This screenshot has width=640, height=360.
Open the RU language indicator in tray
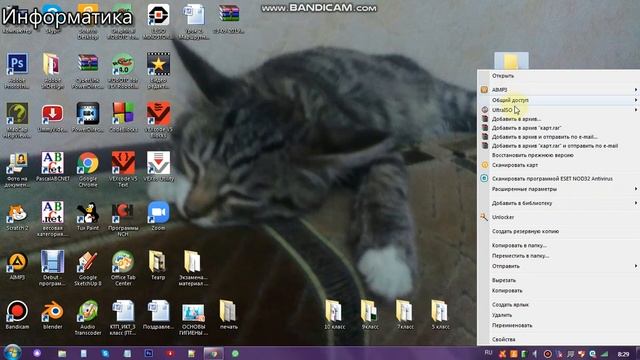[x=488, y=353]
